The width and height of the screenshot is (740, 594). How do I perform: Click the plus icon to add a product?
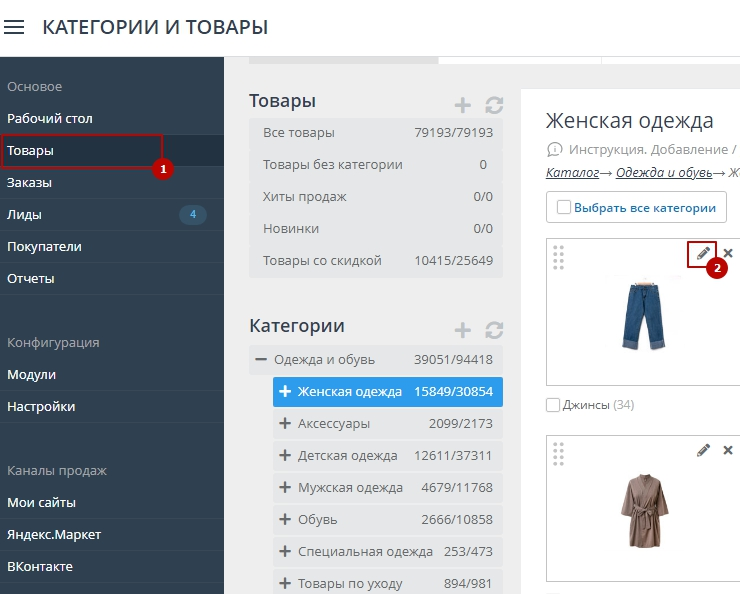[x=462, y=105]
